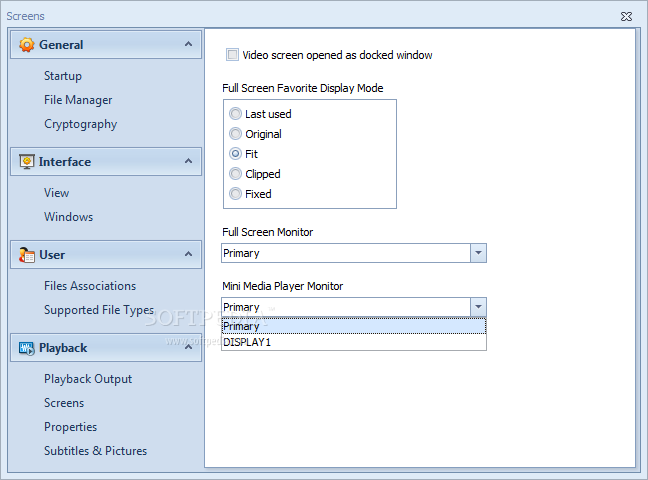Viewport: 648px width, 480px height.
Task: Collapse the Playback section chevron
Action: [x=188, y=347]
